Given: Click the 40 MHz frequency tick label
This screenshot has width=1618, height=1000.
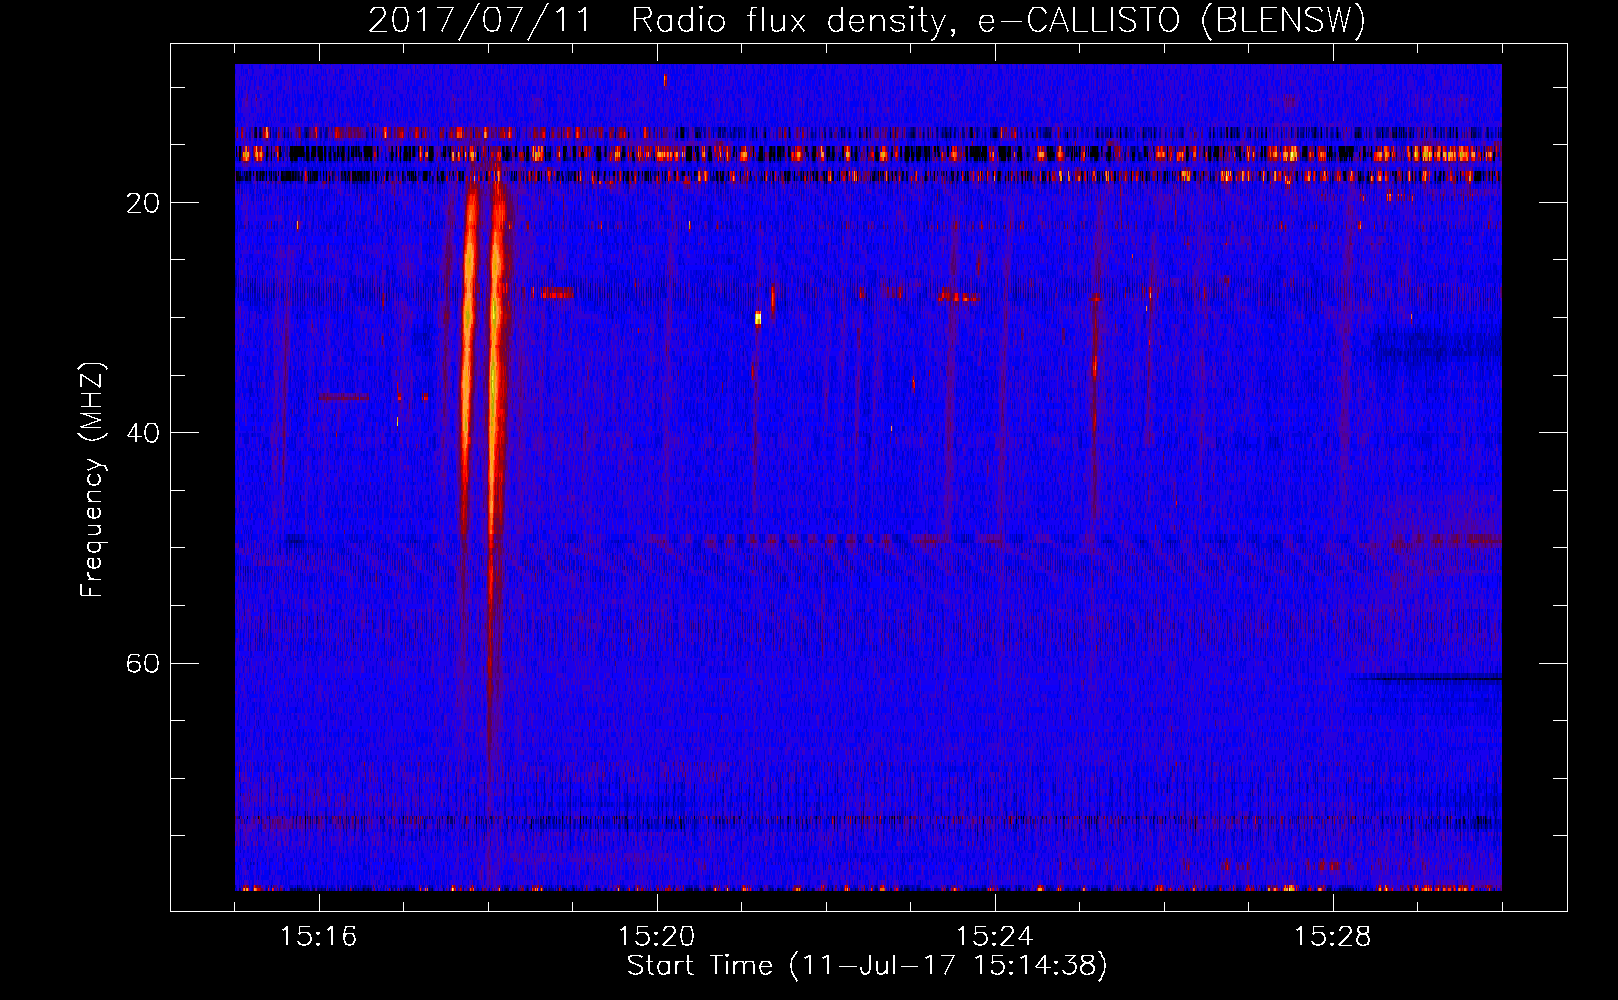Looking at the screenshot, I should 143,433.
